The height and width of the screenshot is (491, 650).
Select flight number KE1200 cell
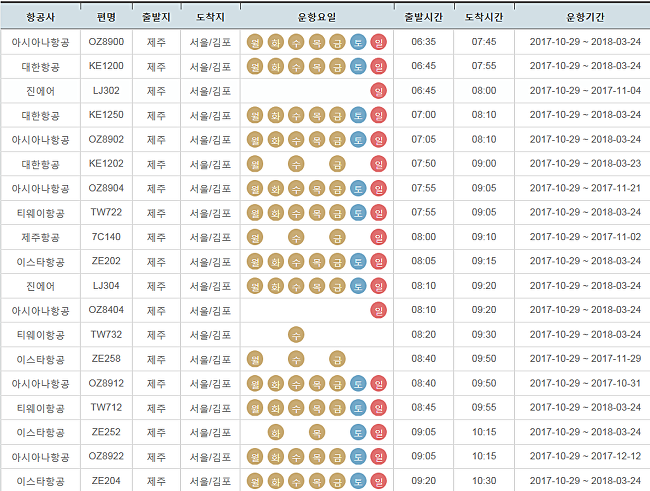106,66
